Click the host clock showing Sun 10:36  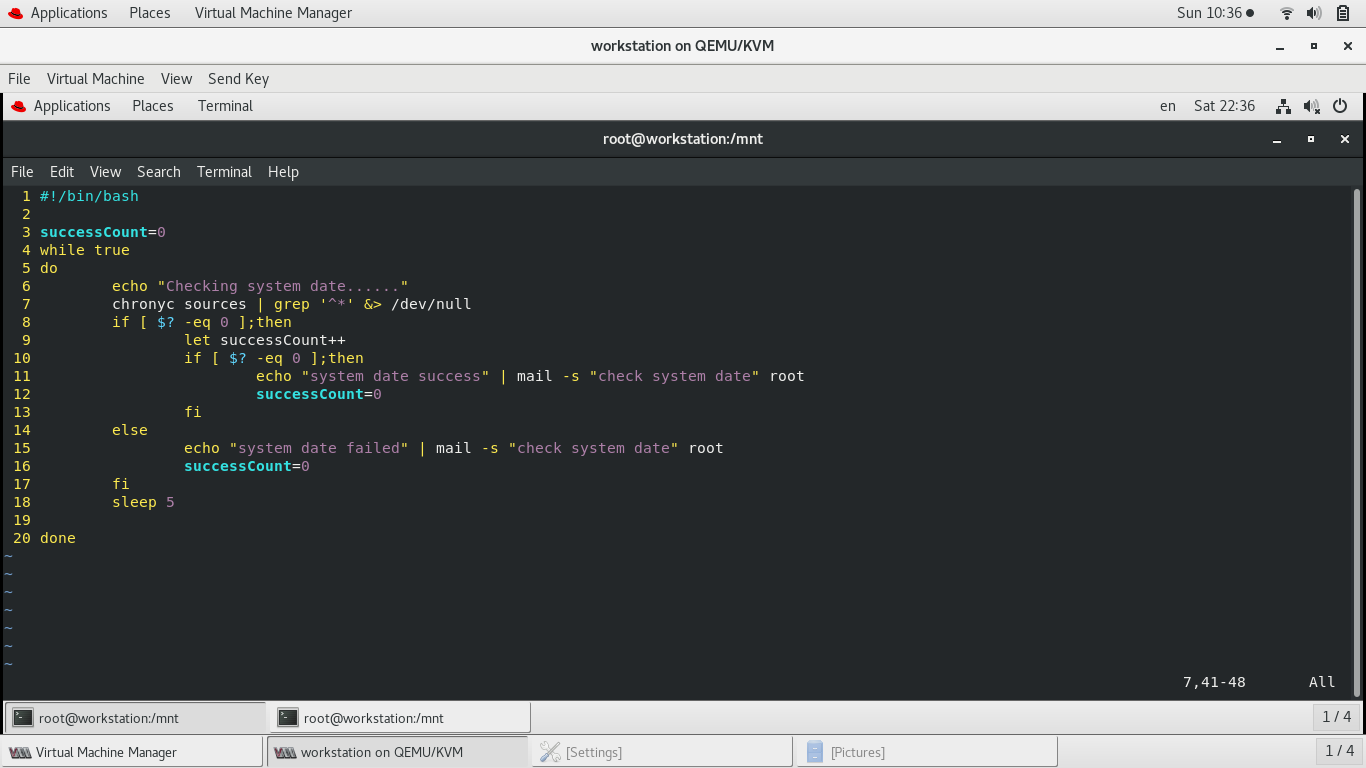(x=1215, y=13)
